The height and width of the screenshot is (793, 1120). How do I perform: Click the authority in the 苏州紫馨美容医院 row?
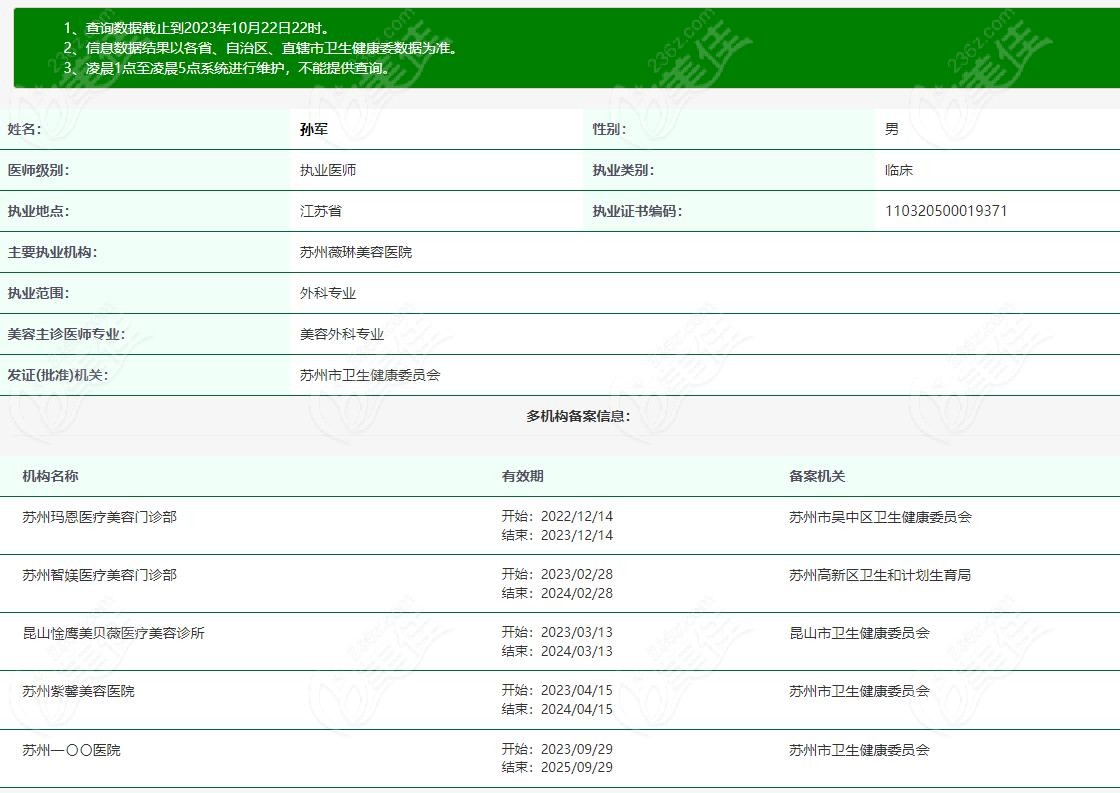859,691
